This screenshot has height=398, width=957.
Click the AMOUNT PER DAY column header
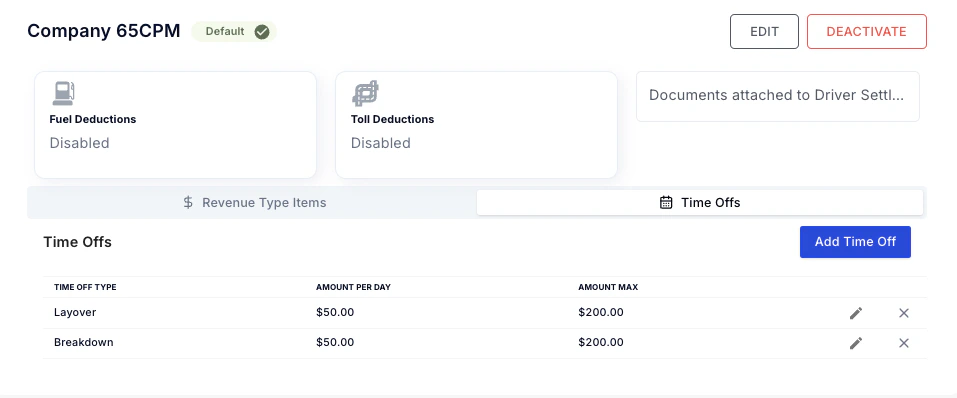(x=353, y=287)
